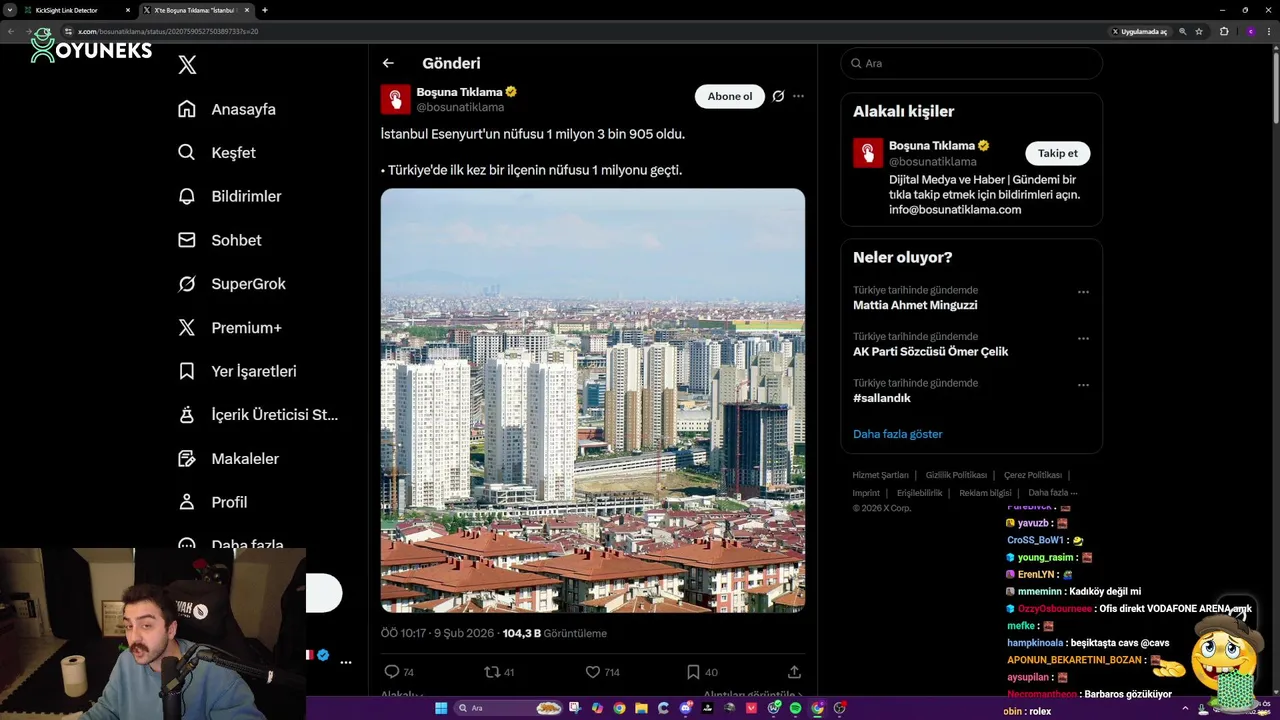Open Boşuna Tıklama in Alakalı kişiler

point(931,145)
